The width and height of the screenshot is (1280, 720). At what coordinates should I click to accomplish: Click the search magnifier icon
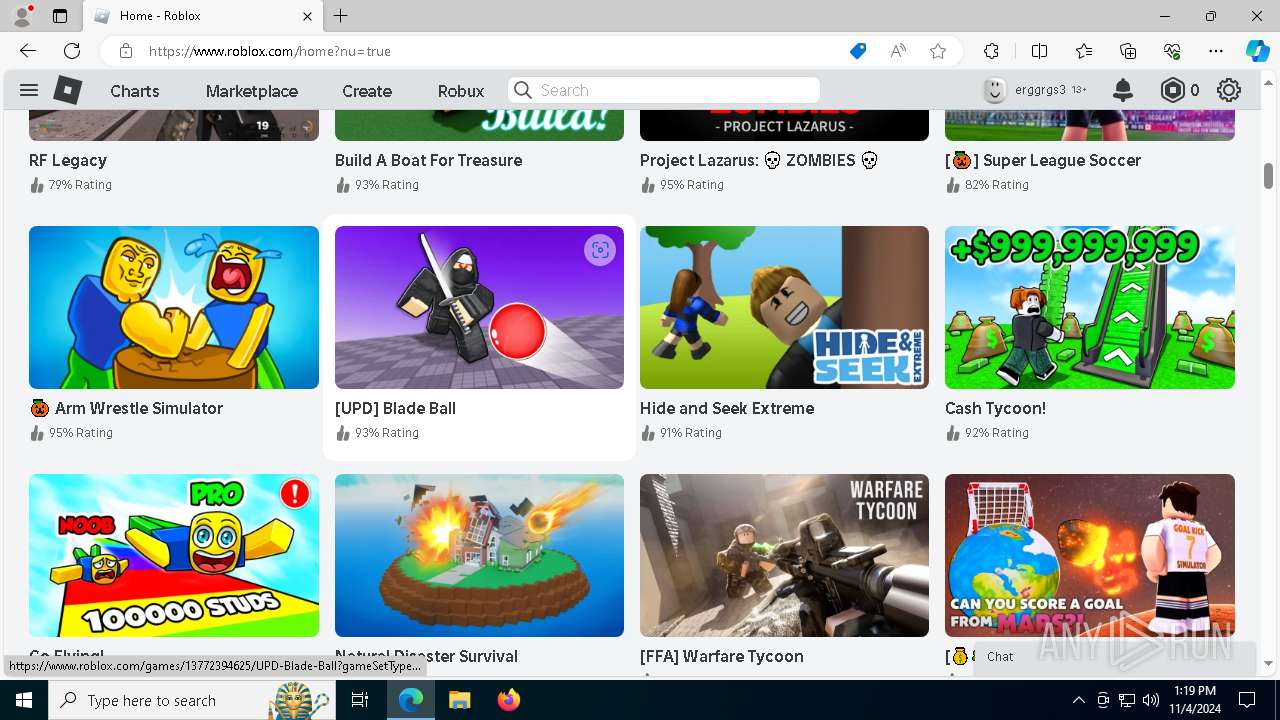pyautogui.click(x=523, y=90)
